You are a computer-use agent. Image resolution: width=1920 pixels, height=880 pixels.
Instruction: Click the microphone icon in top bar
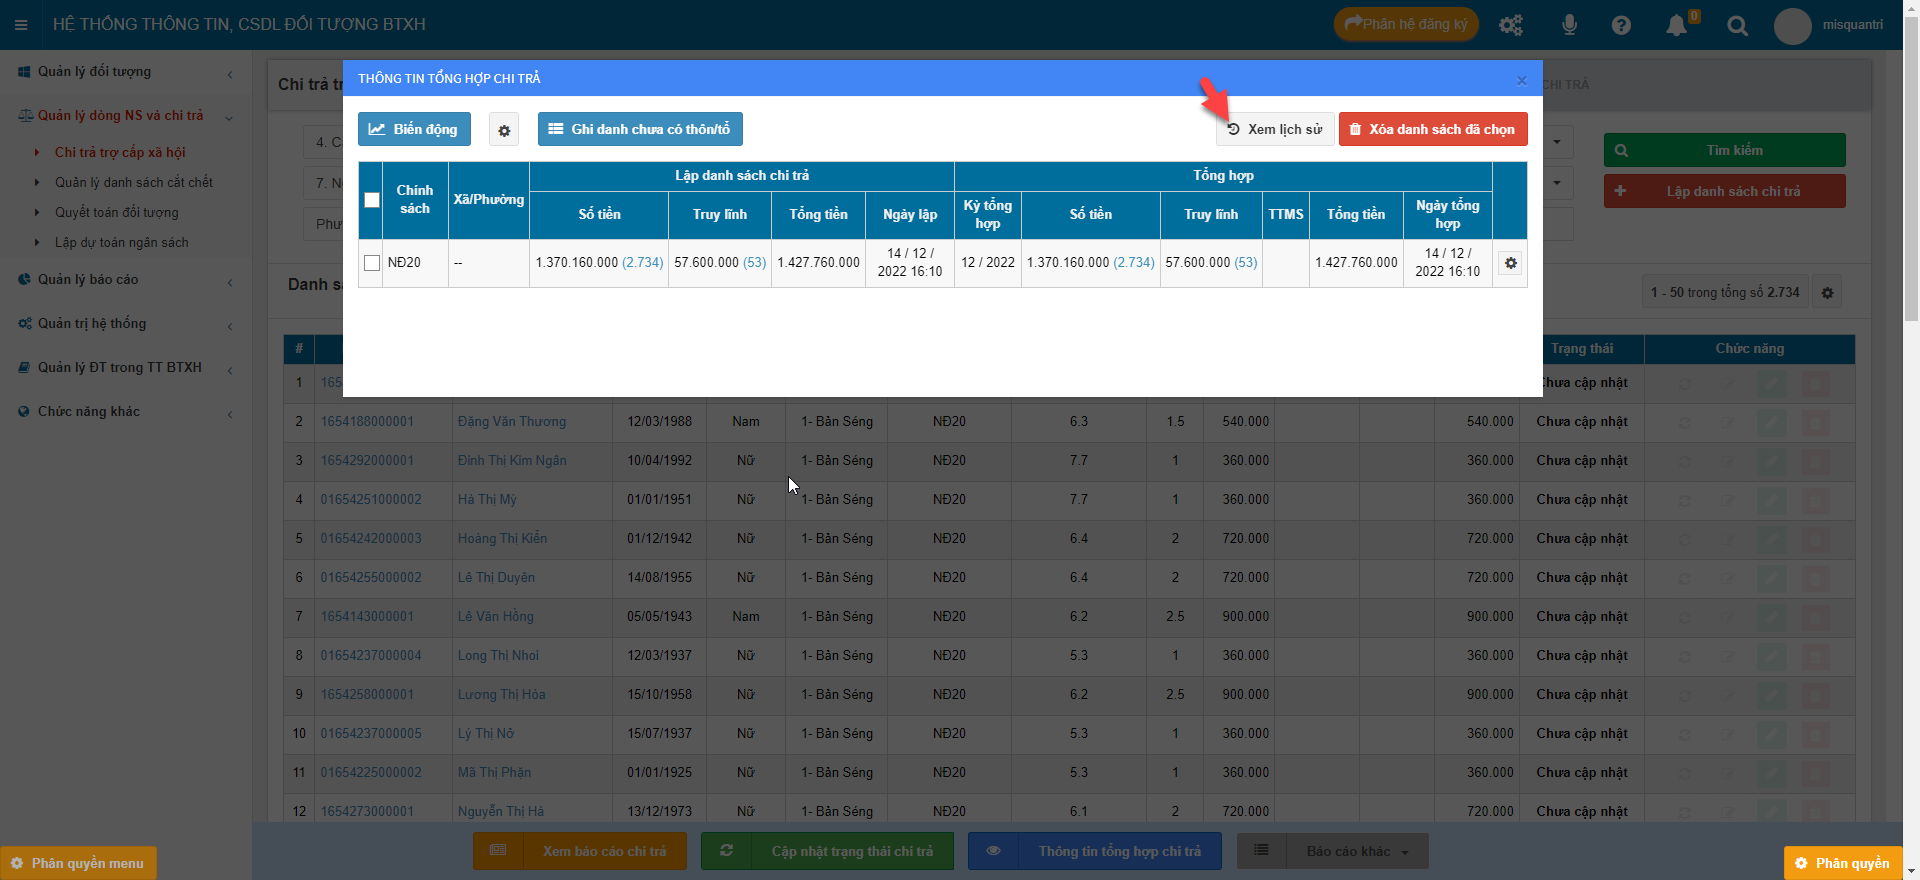pos(1569,25)
